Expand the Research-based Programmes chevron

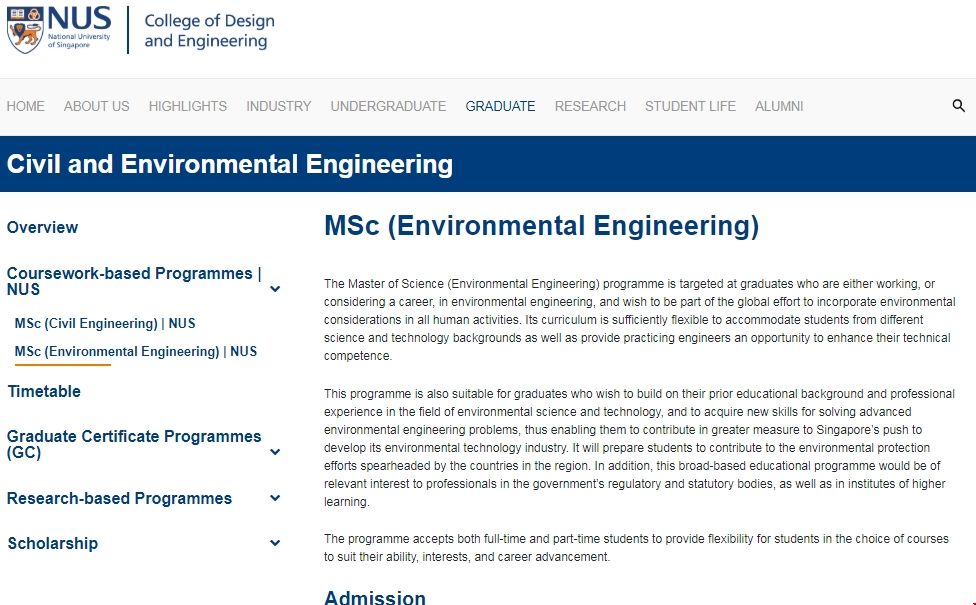pos(274,498)
